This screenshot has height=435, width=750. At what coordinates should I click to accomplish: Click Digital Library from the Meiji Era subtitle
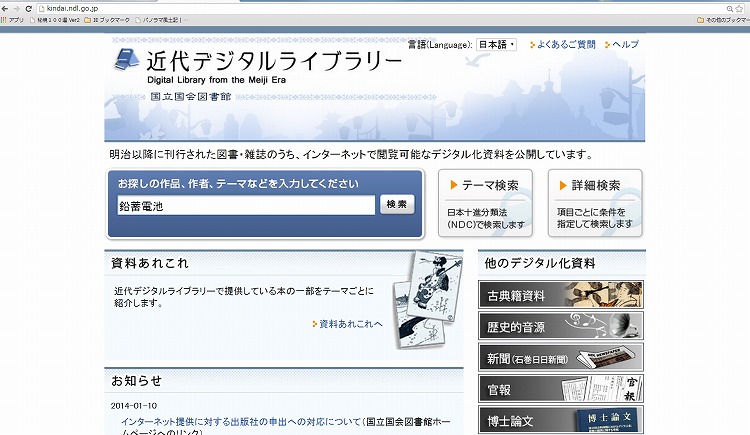pos(216,80)
